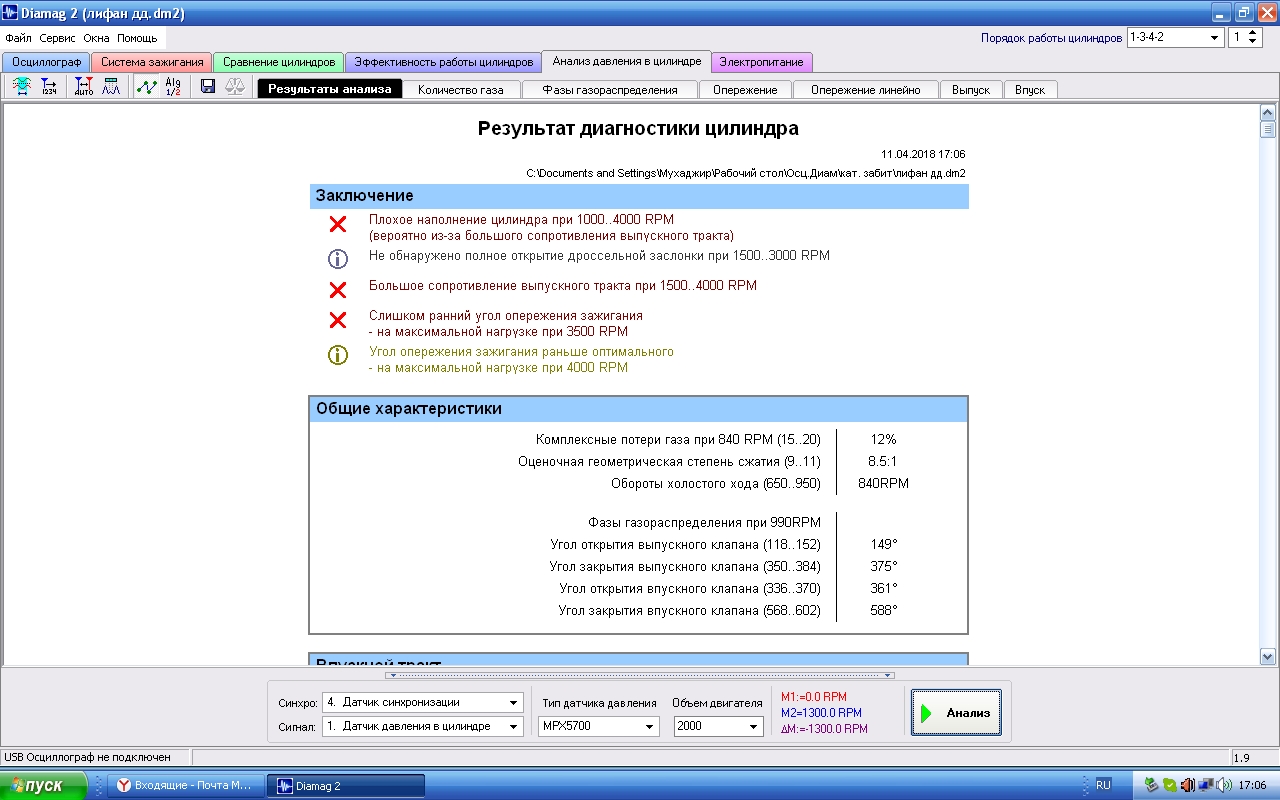Expand the cylinder number dropdown showing 1
Screen dimensions: 1280x800
coord(1246,37)
